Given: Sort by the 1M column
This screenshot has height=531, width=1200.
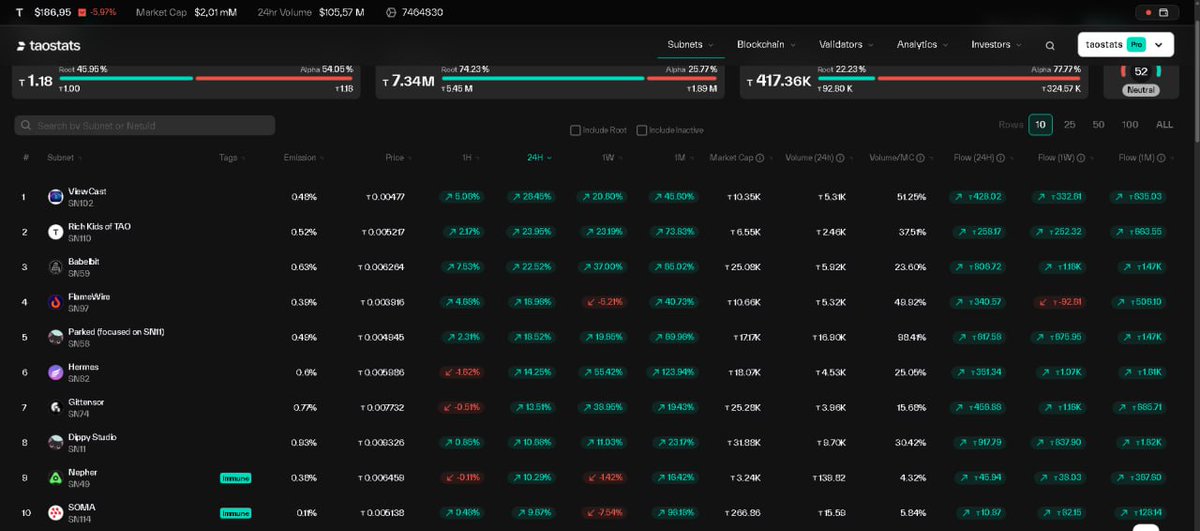Looking at the screenshot, I should [683, 158].
